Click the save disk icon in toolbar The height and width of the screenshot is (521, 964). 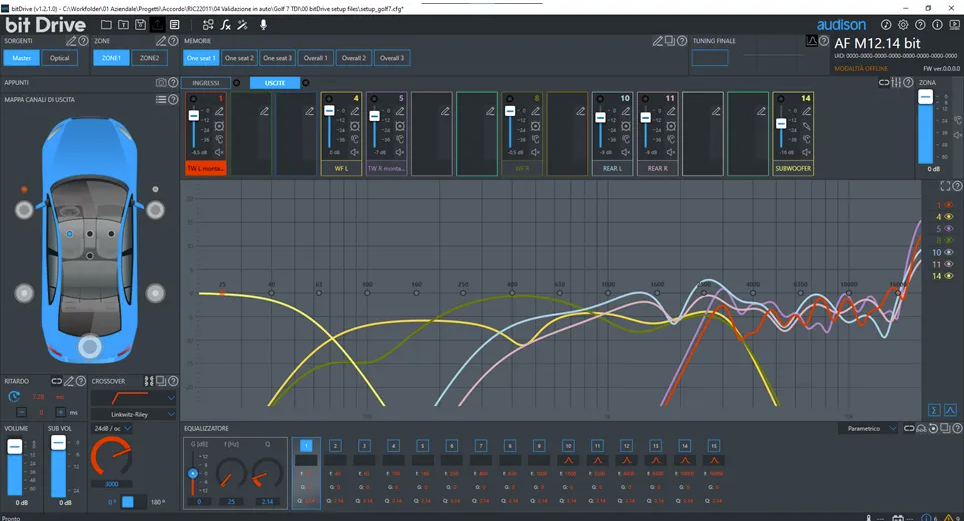coord(140,25)
